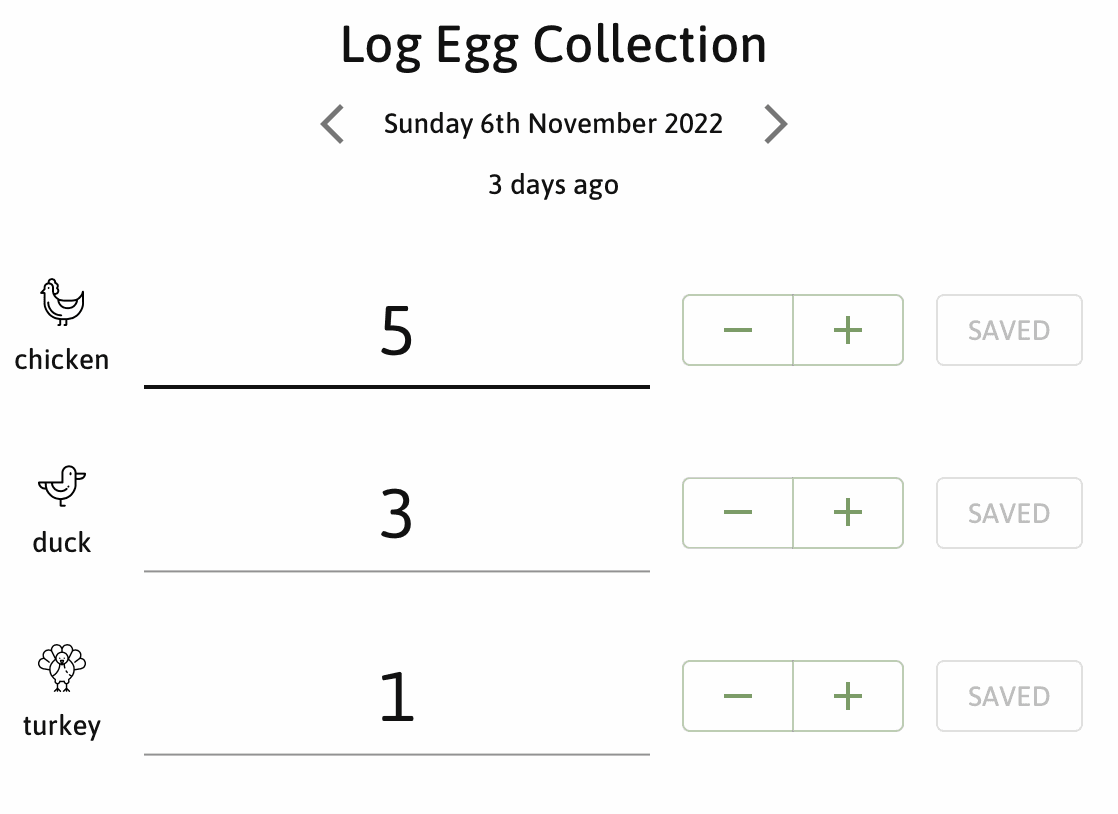Click the Sunday 6th November 2022 date

[553, 124]
